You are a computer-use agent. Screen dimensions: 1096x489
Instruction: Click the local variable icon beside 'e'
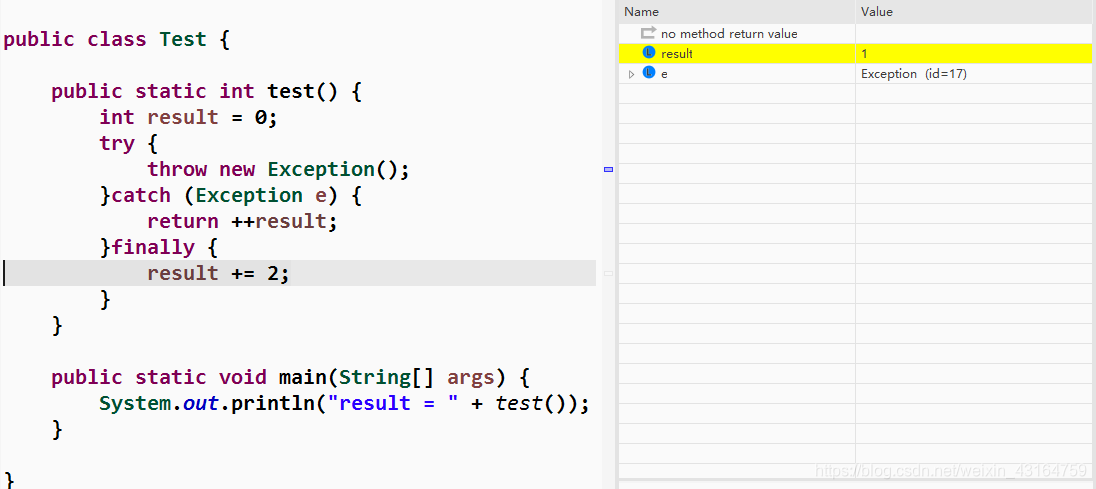pyautogui.click(x=649, y=73)
